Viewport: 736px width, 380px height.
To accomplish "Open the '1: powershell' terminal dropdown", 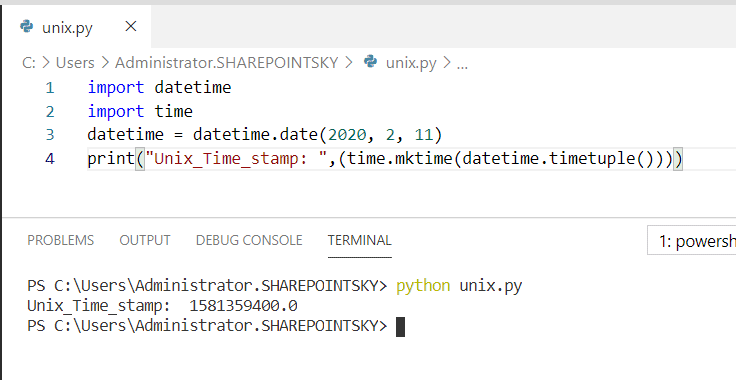I will coord(691,240).
